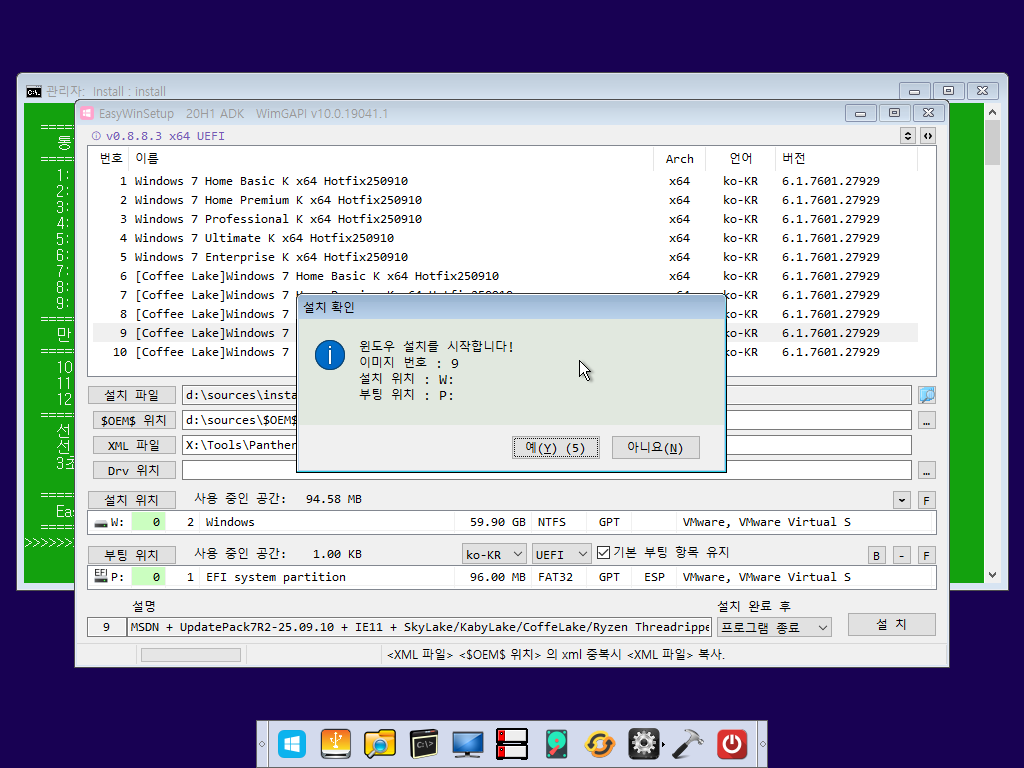This screenshot has width=1024, height=768.
Task: Click the B button on boot location row
Action: 876,555
